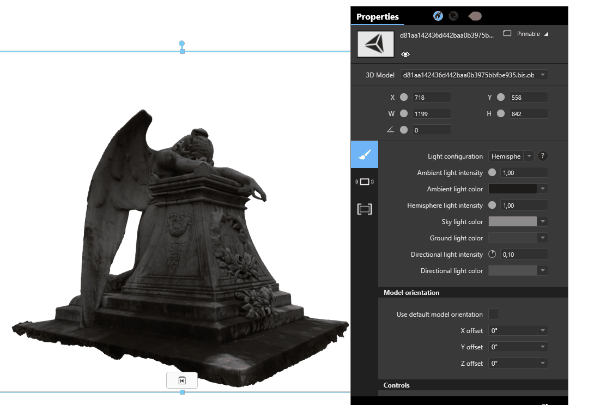600x405 pixels.
Task: Click the binding icon for Directional light intensity
Action: coord(492,254)
